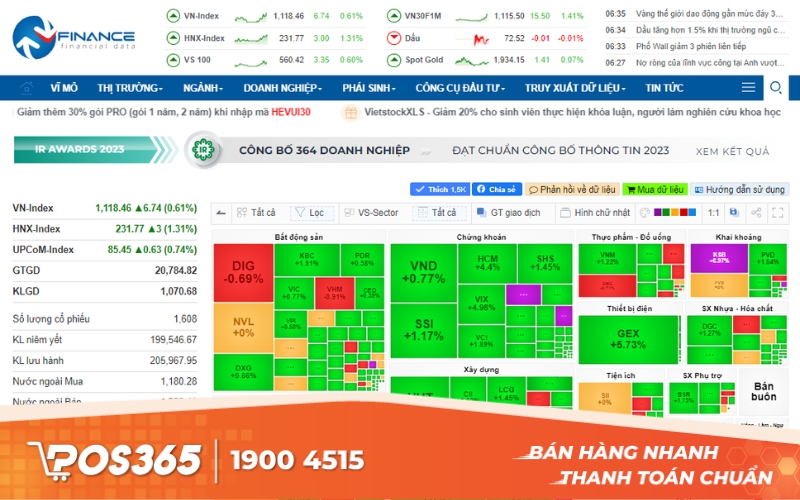Click the HNX-Index up-arrow indicator icon
This screenshot has height=500, width=800.
(x=173, y=38)
